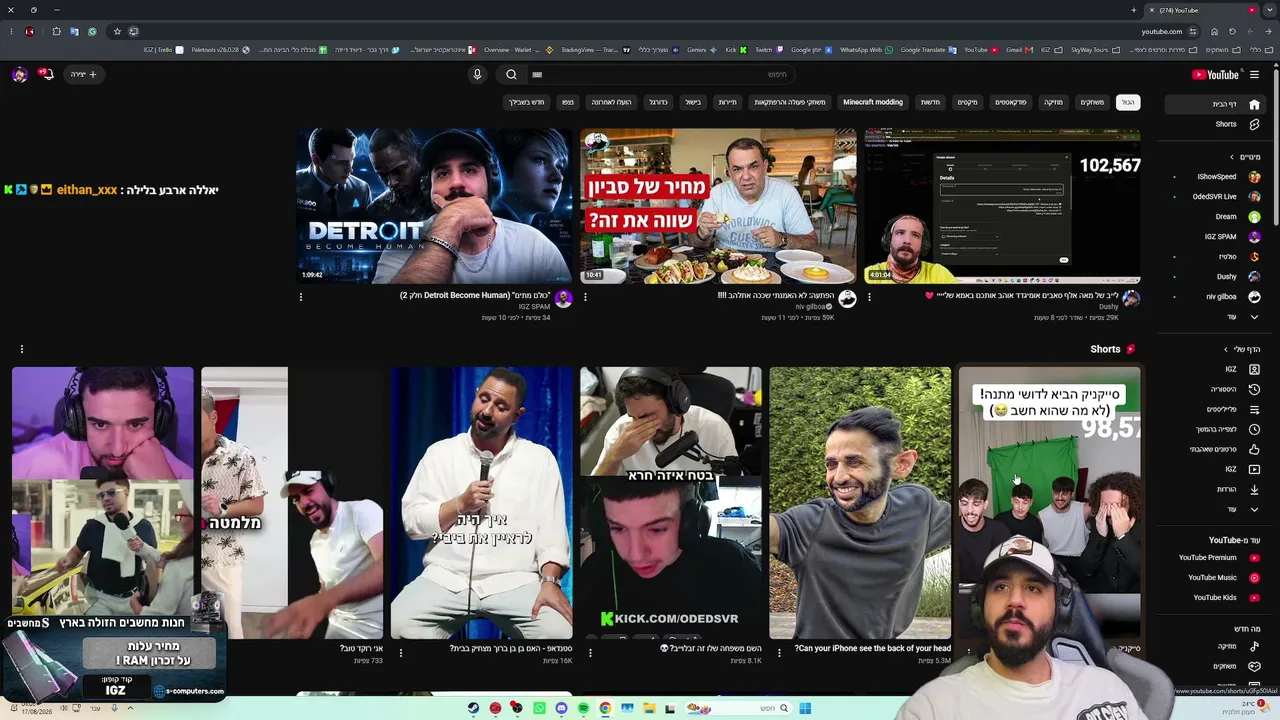Open options for the stand-up Short
Viewport: 1280px width, 720px height.
pyautogui.click(x=401, y=653)
